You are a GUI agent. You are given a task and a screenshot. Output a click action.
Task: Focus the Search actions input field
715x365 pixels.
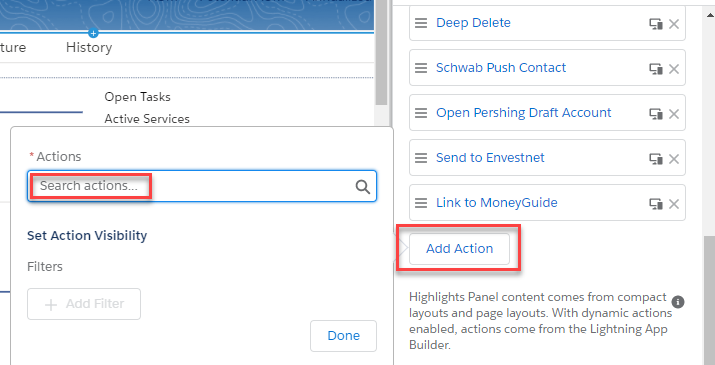tap(202, 186)
